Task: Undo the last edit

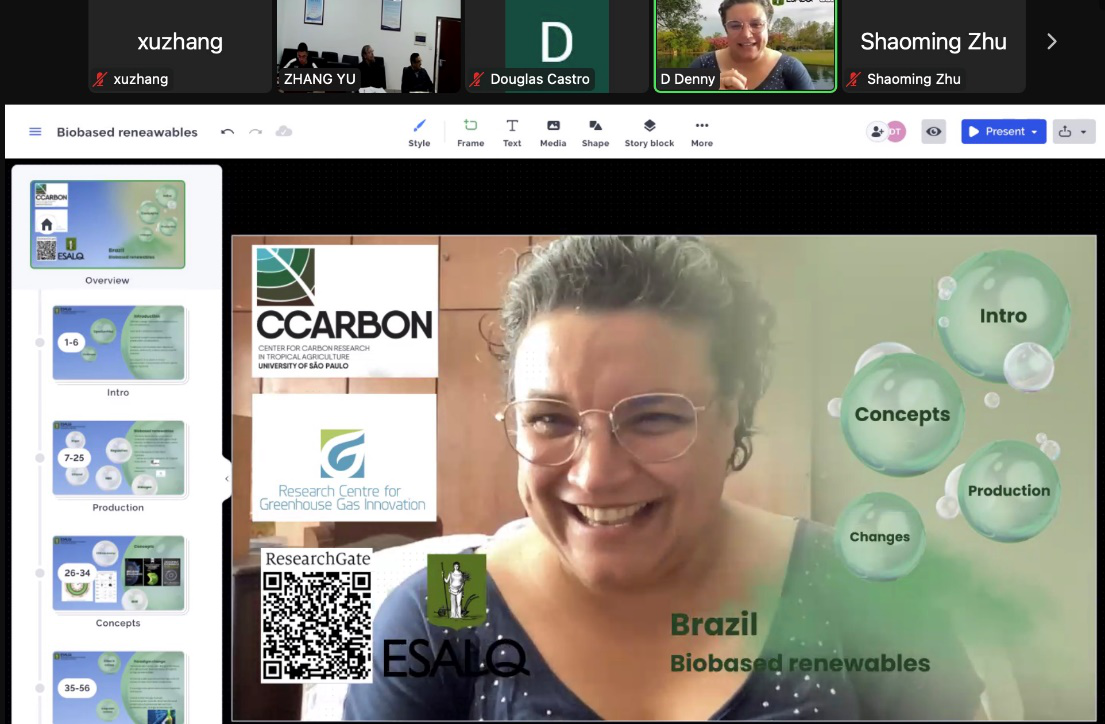Action: point(227,132)
